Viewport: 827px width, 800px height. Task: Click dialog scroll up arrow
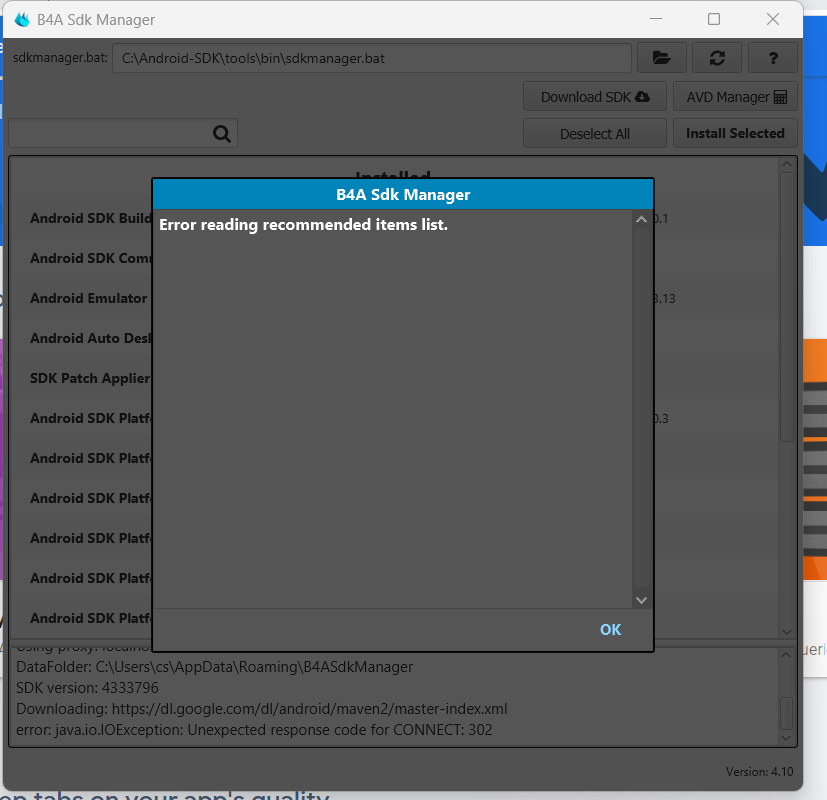coord(641,219)
